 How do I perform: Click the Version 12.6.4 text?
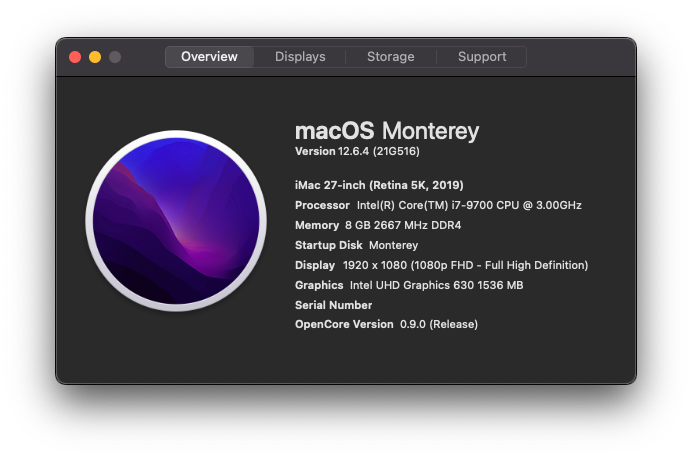coord(332,151)
